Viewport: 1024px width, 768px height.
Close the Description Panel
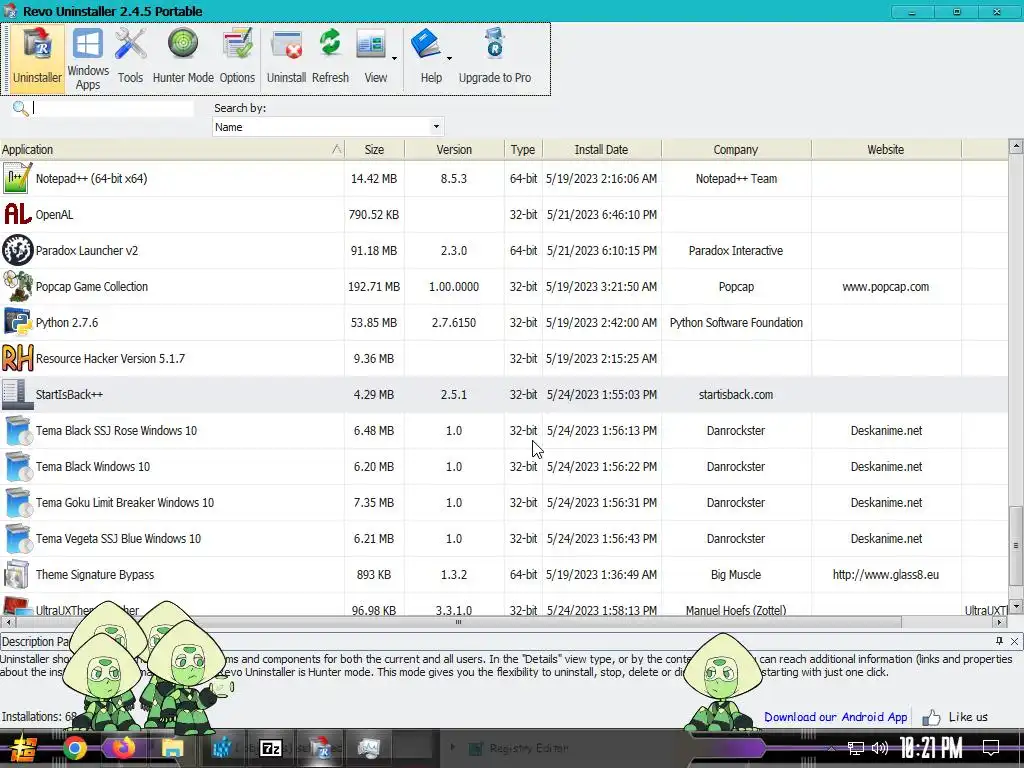coord(1014,641)
